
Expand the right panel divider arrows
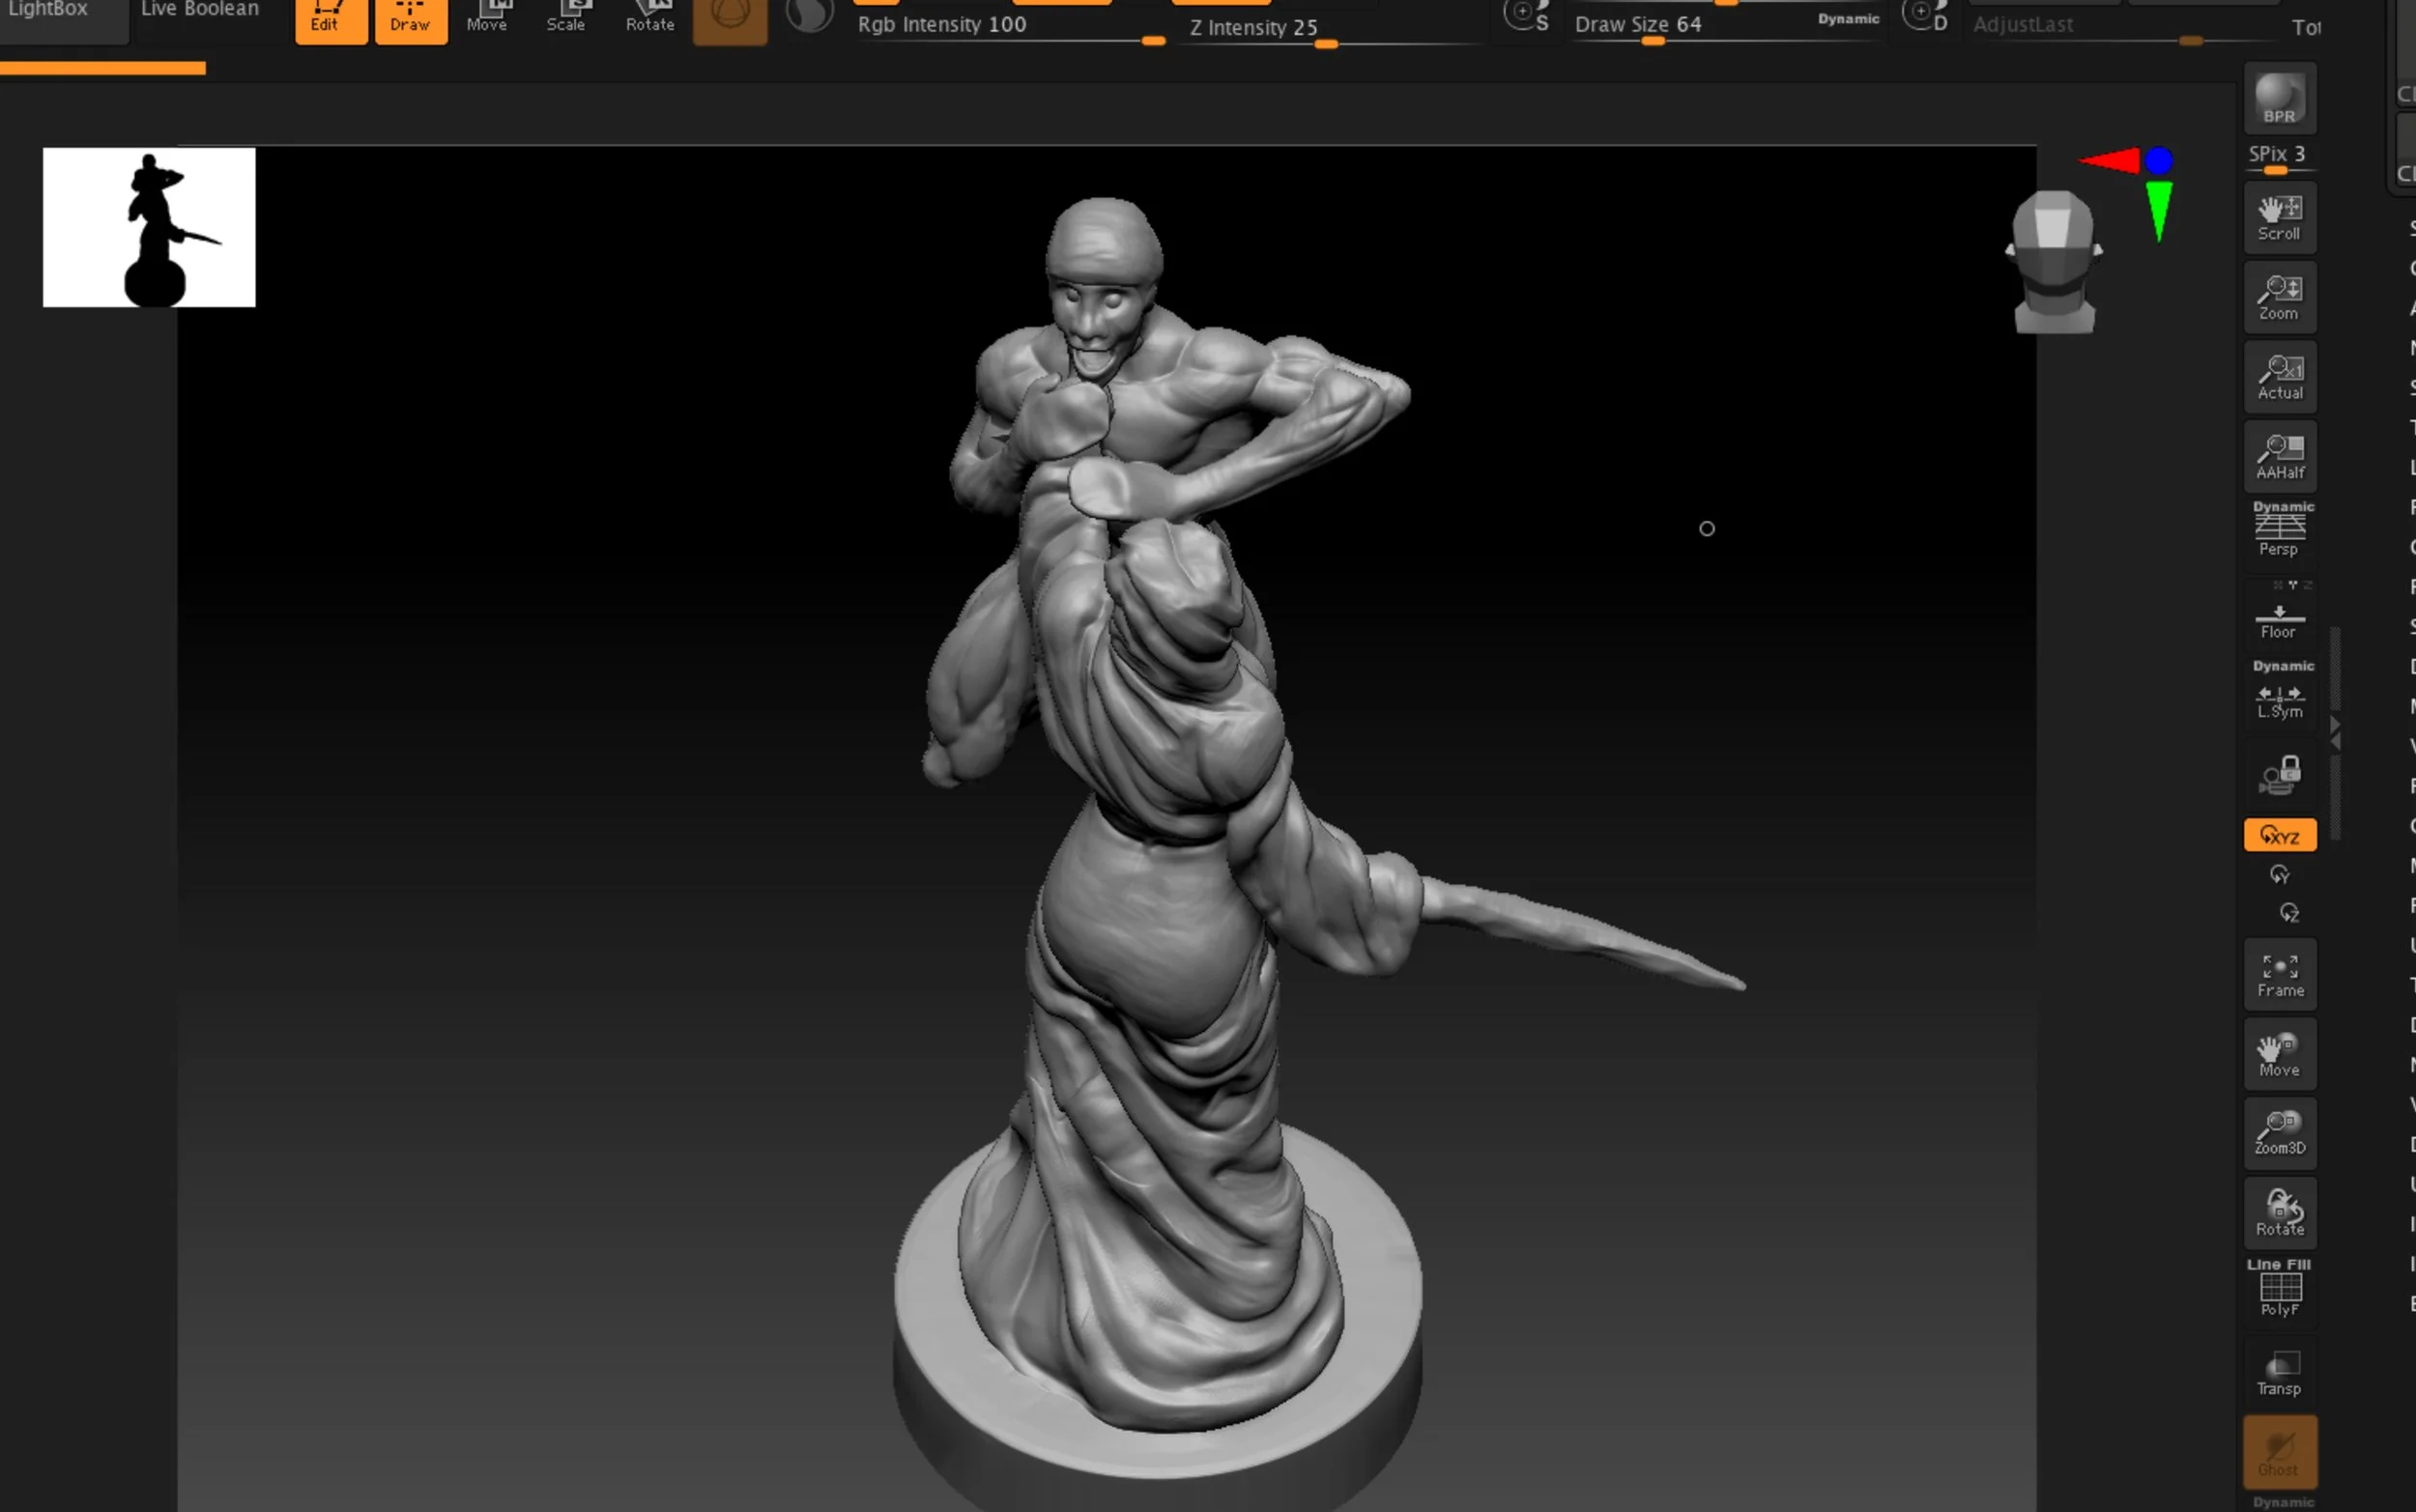(2335, 733)
